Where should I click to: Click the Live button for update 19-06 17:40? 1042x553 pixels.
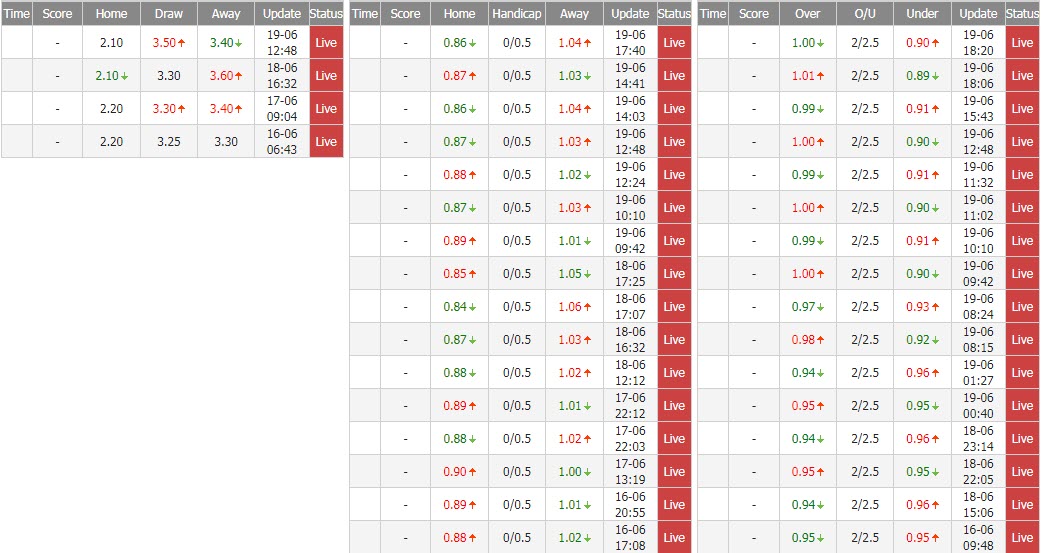tap(674, 43)
